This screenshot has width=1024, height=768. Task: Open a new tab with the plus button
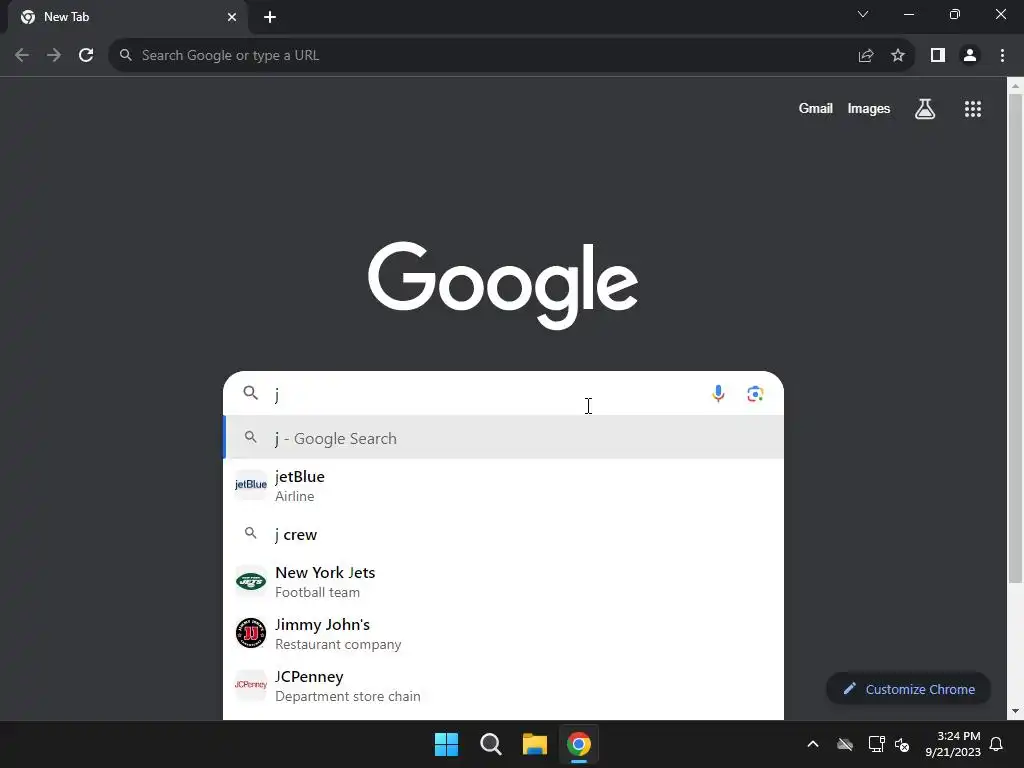click(270, 17)
